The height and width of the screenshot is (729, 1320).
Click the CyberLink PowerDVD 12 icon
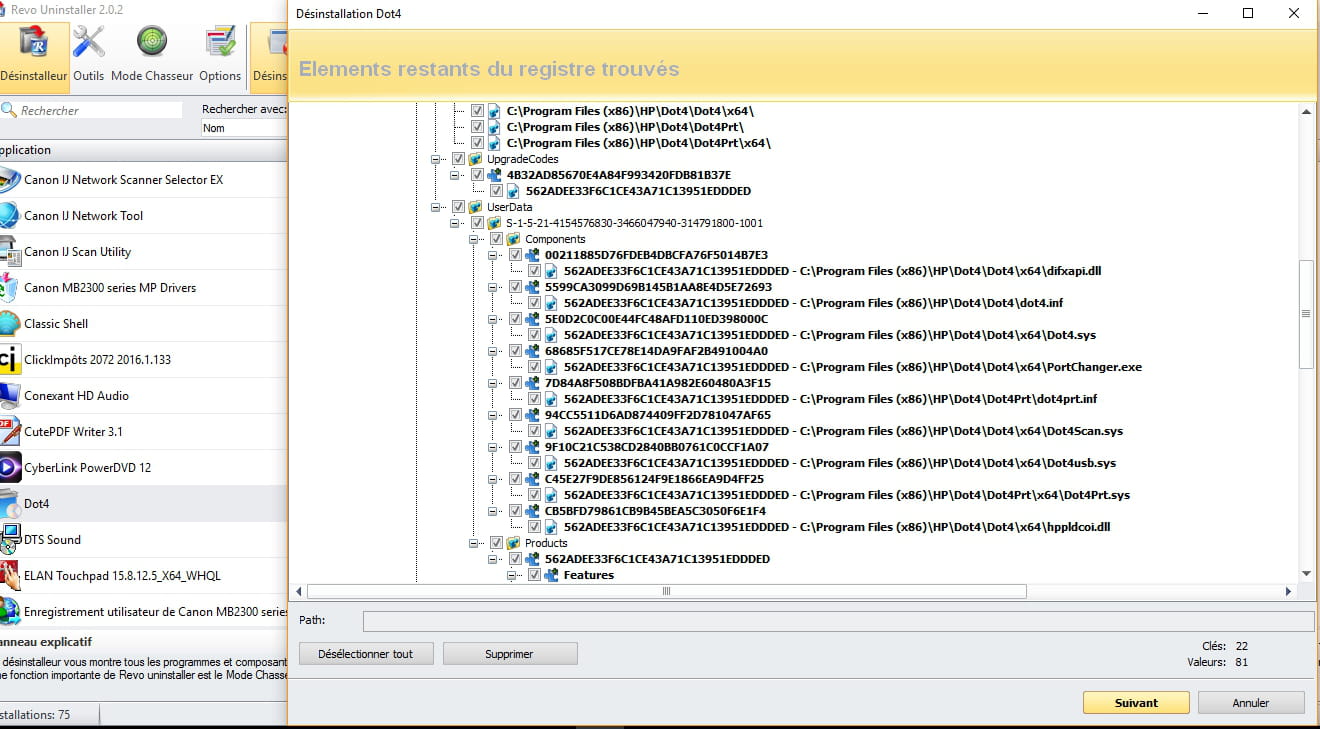[x=8, y=468]
